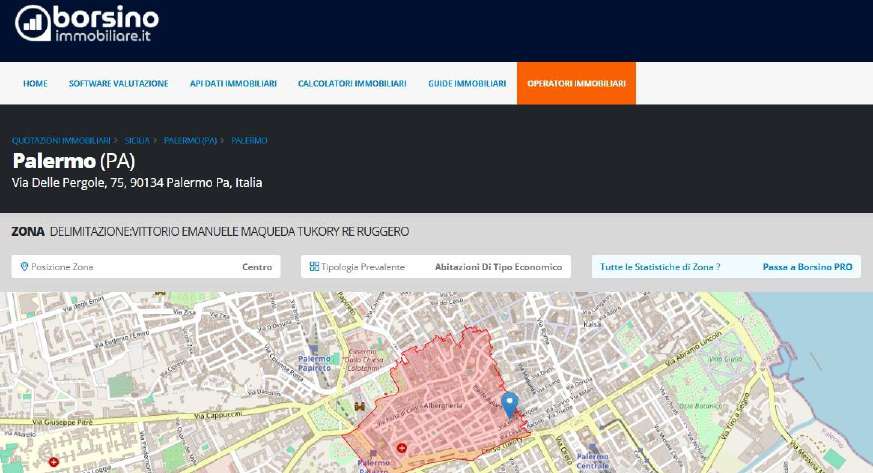Image resolution: width=873 pixels, height=473 pixels.
Task: Open Calcolatori Immobiliari menu item
Action: point(352,83)
